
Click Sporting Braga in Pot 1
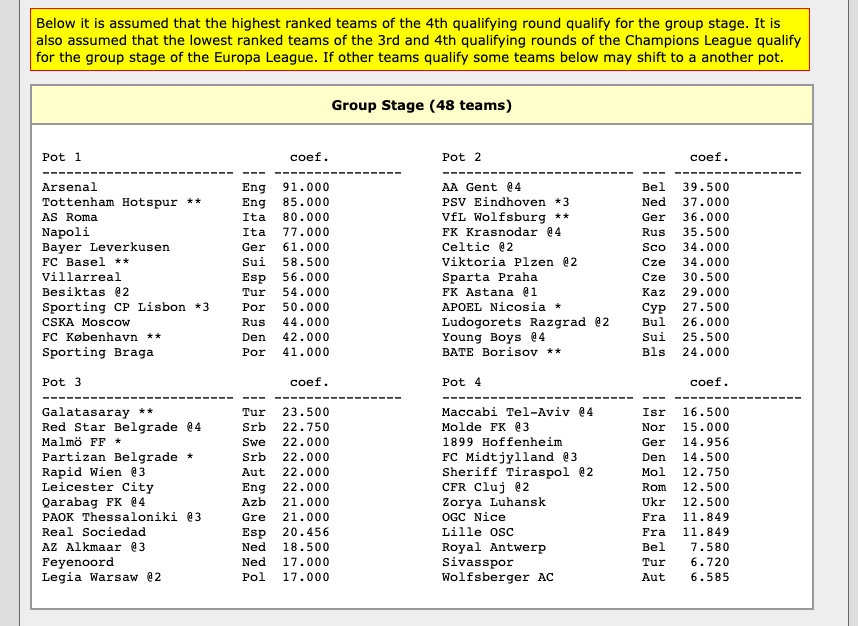coord(98,352)
